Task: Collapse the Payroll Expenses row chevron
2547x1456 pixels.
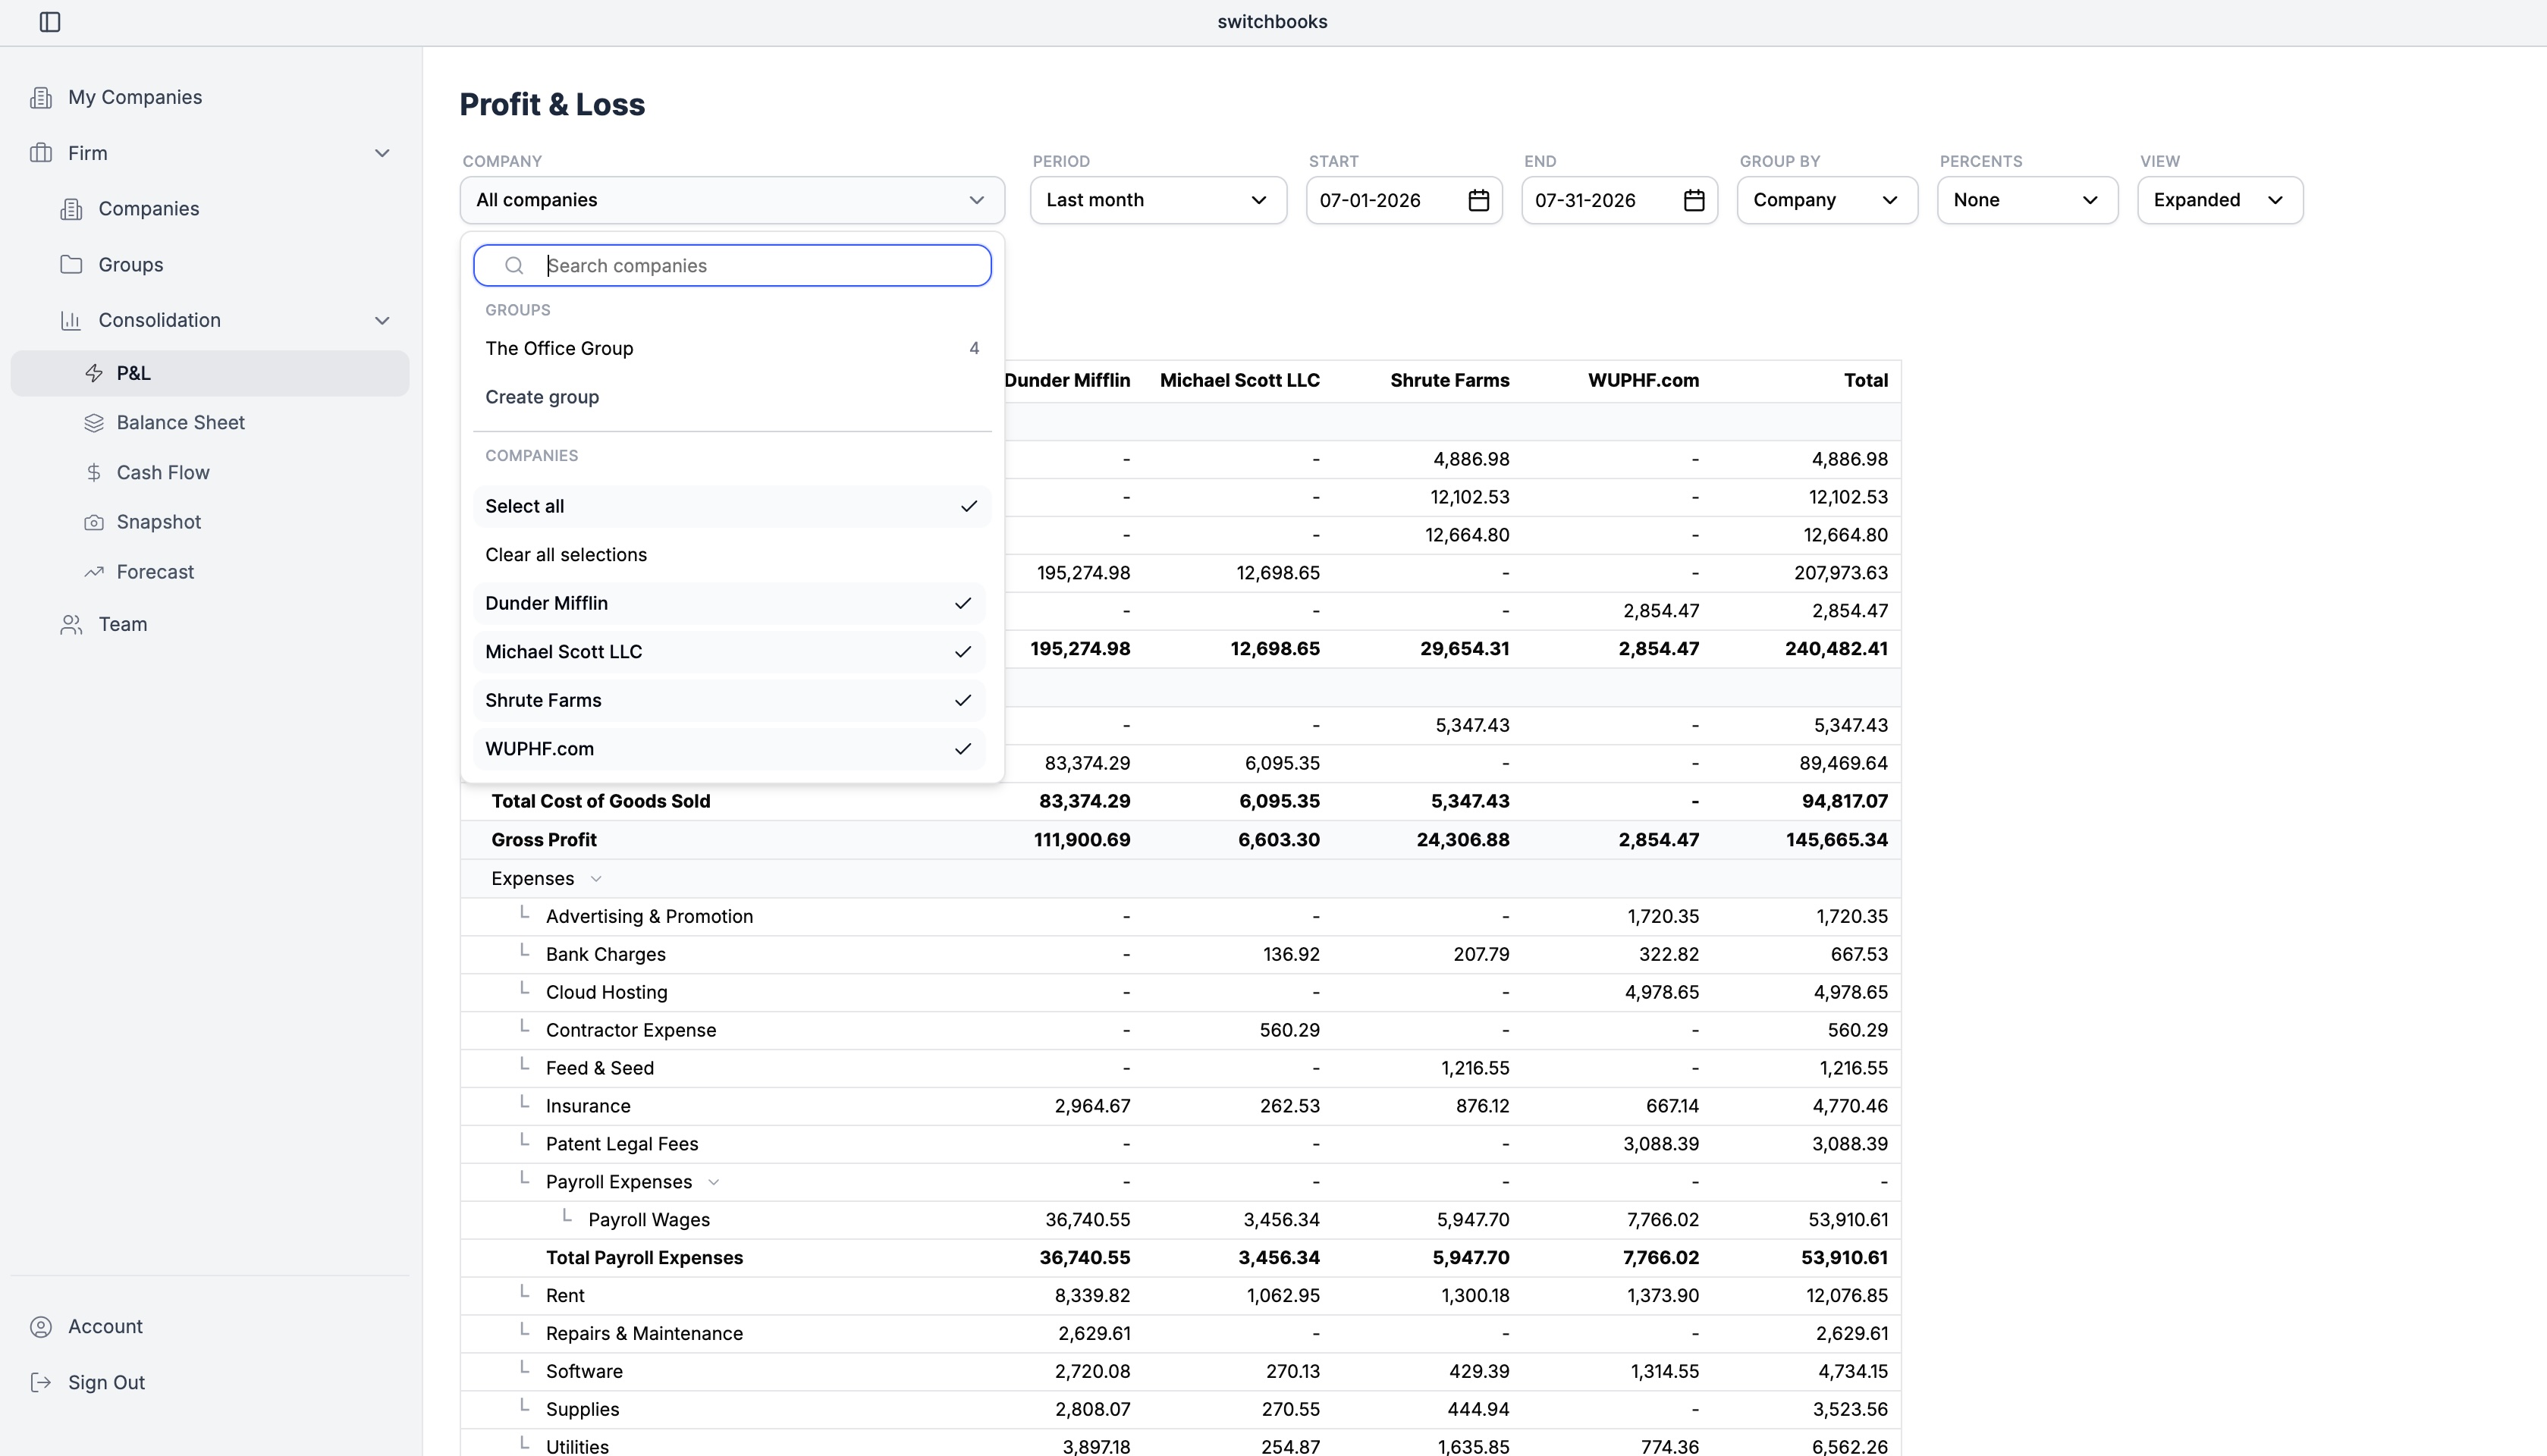Action: pos(714,1182)
